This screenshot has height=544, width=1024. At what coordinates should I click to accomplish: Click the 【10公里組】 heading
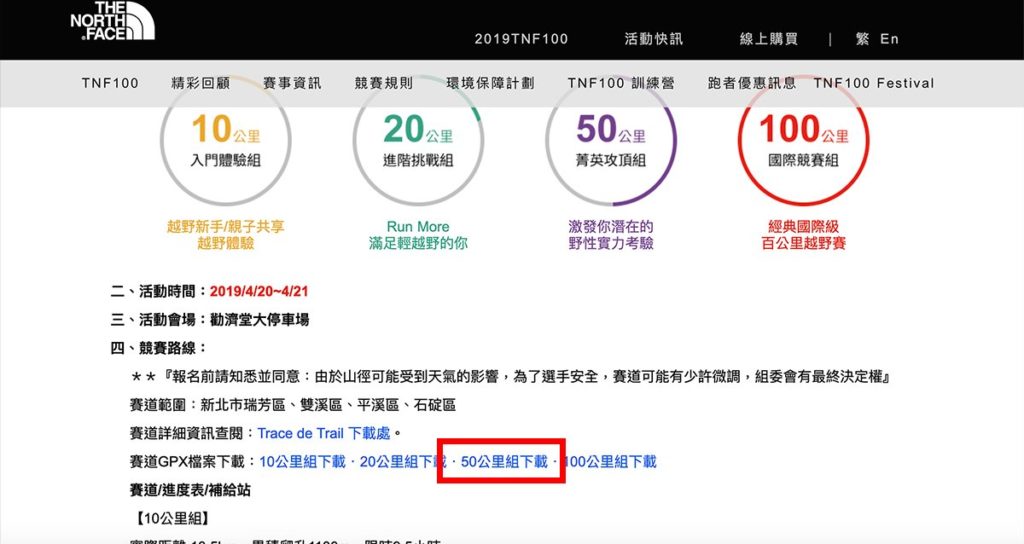click(x=172, y=519)
